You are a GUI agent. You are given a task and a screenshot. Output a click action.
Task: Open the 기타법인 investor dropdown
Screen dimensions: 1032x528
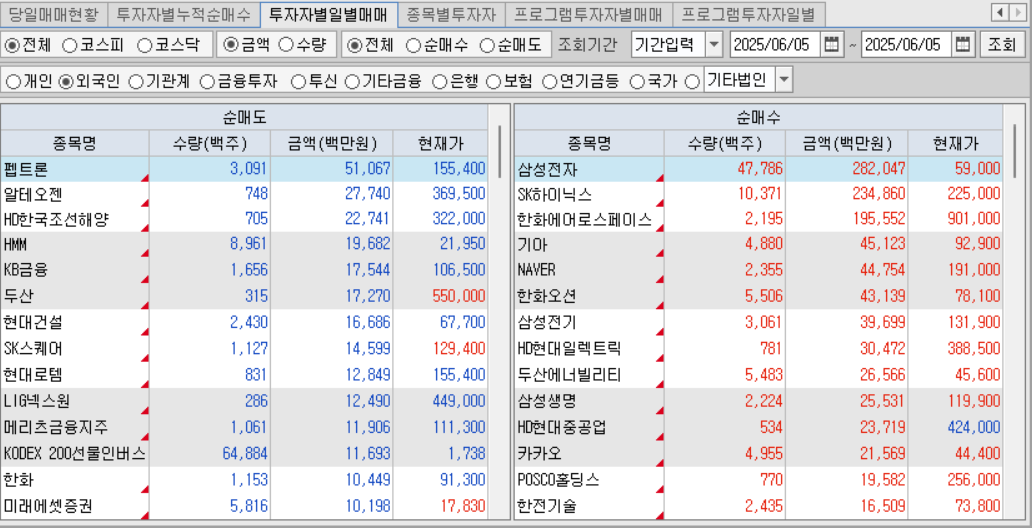784,81
